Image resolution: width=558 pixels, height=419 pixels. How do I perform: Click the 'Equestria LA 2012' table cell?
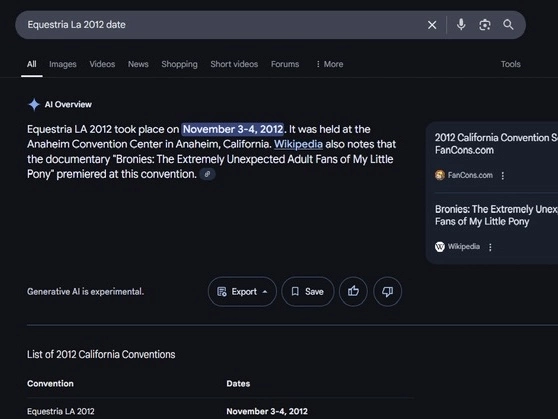61,412
